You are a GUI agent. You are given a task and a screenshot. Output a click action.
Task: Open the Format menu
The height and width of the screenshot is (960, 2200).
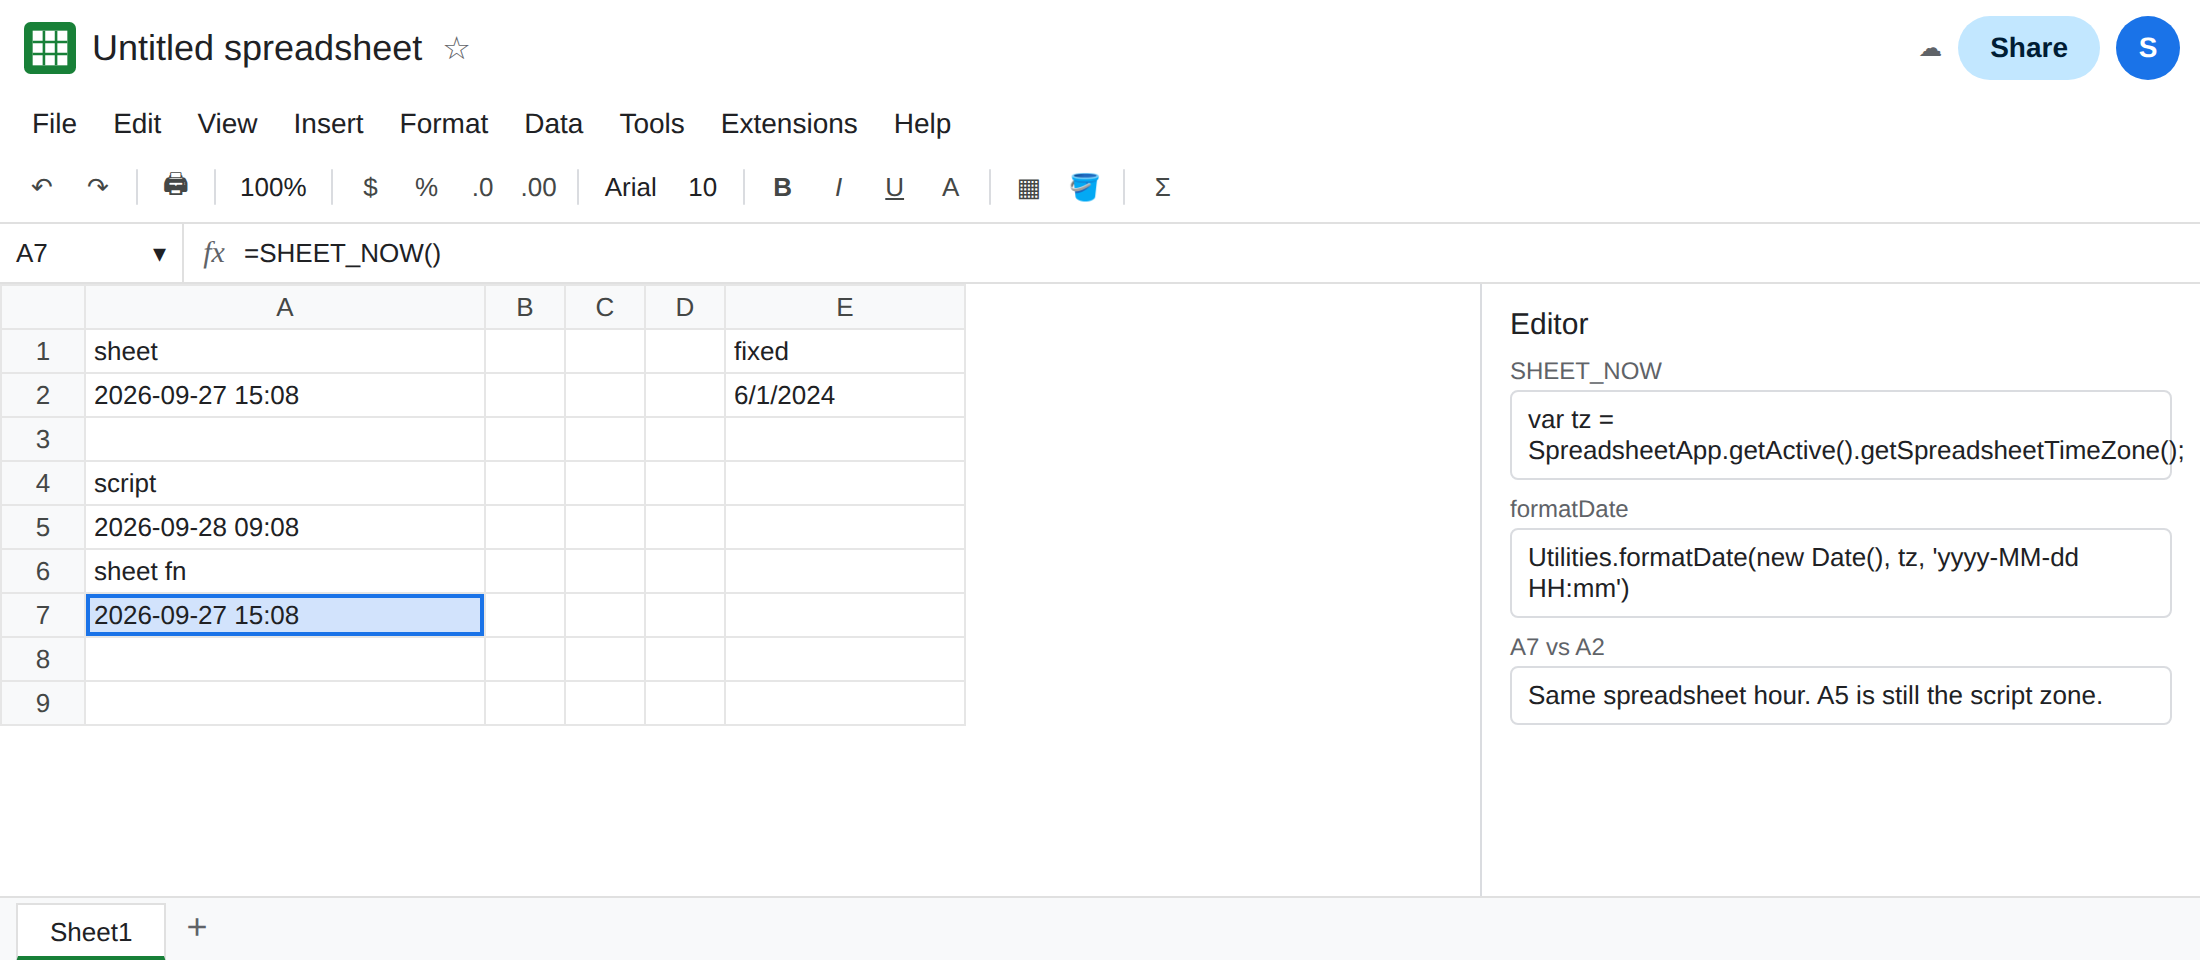pos(443,123)
